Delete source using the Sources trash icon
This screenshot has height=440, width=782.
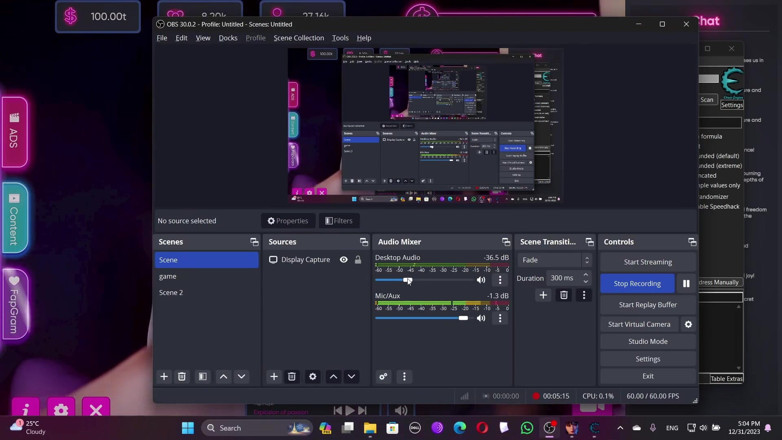[292, 377]
